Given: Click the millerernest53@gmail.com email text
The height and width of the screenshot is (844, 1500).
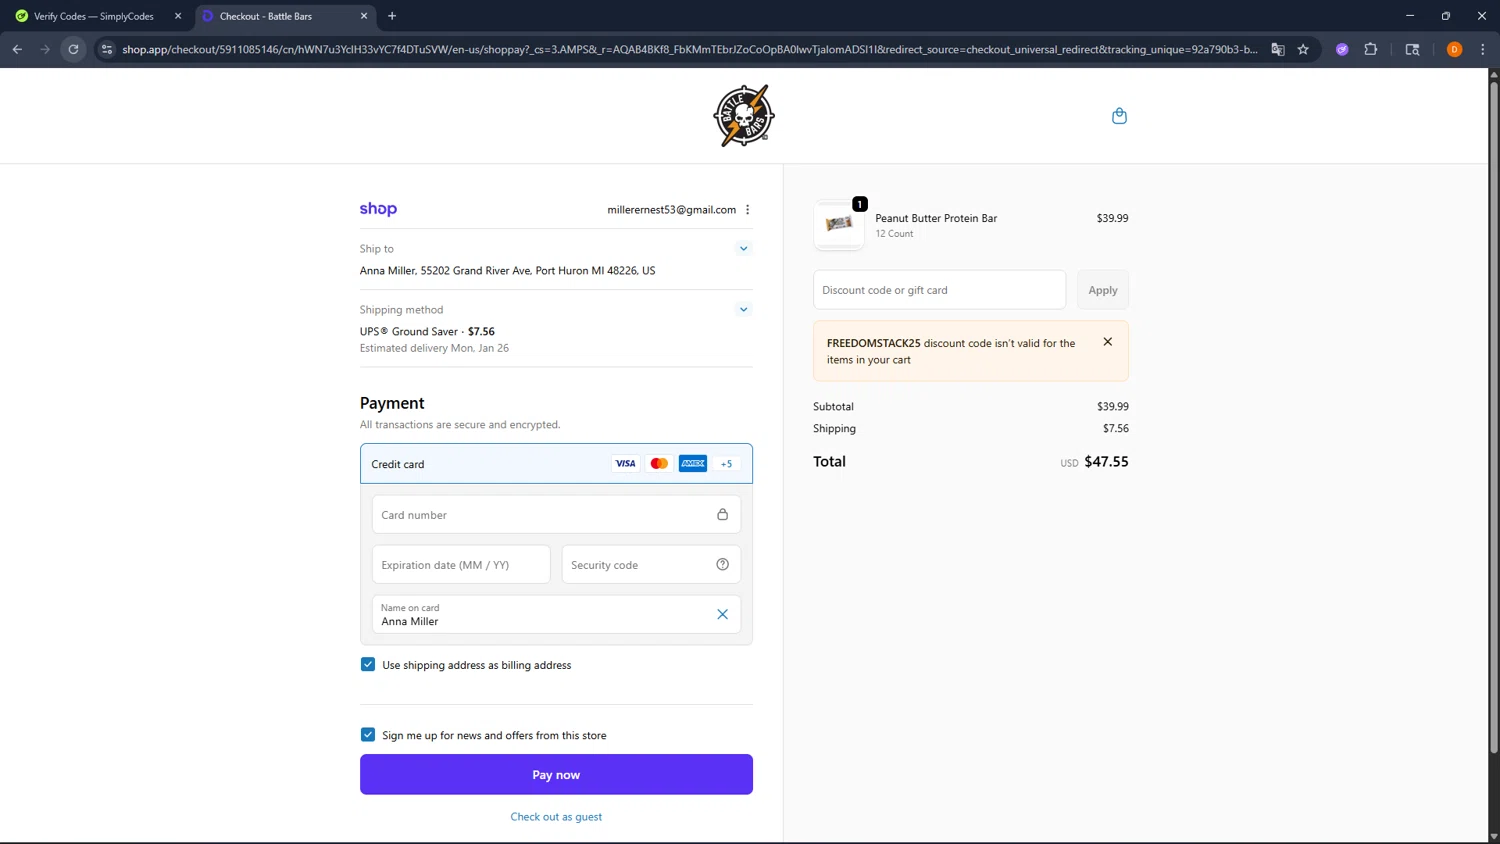Looking at the screenshot, I should click(x=671, y=210).
